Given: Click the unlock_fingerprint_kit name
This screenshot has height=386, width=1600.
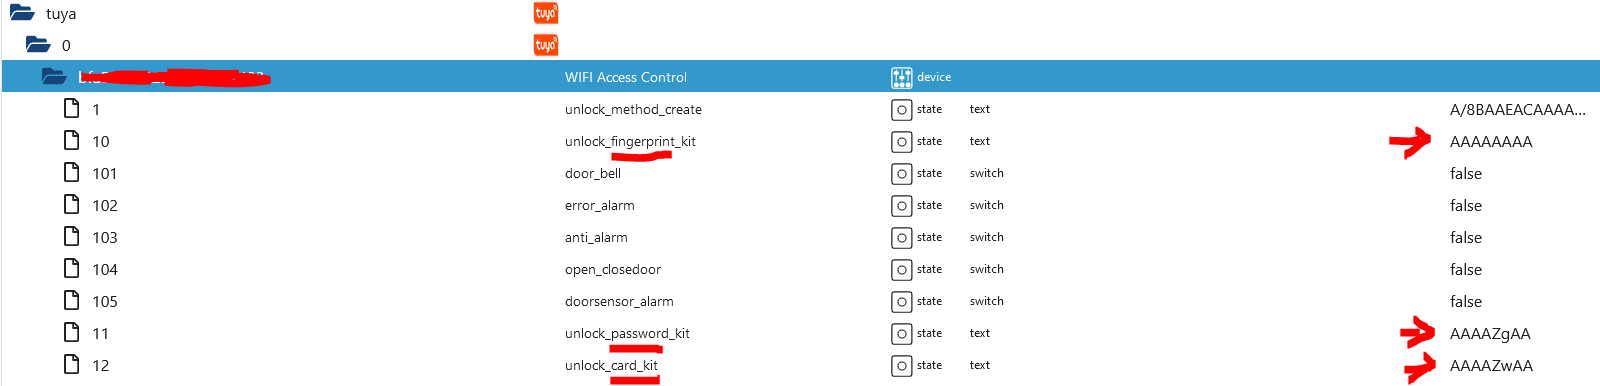Looking at the screenshot, I should (630, 141).
